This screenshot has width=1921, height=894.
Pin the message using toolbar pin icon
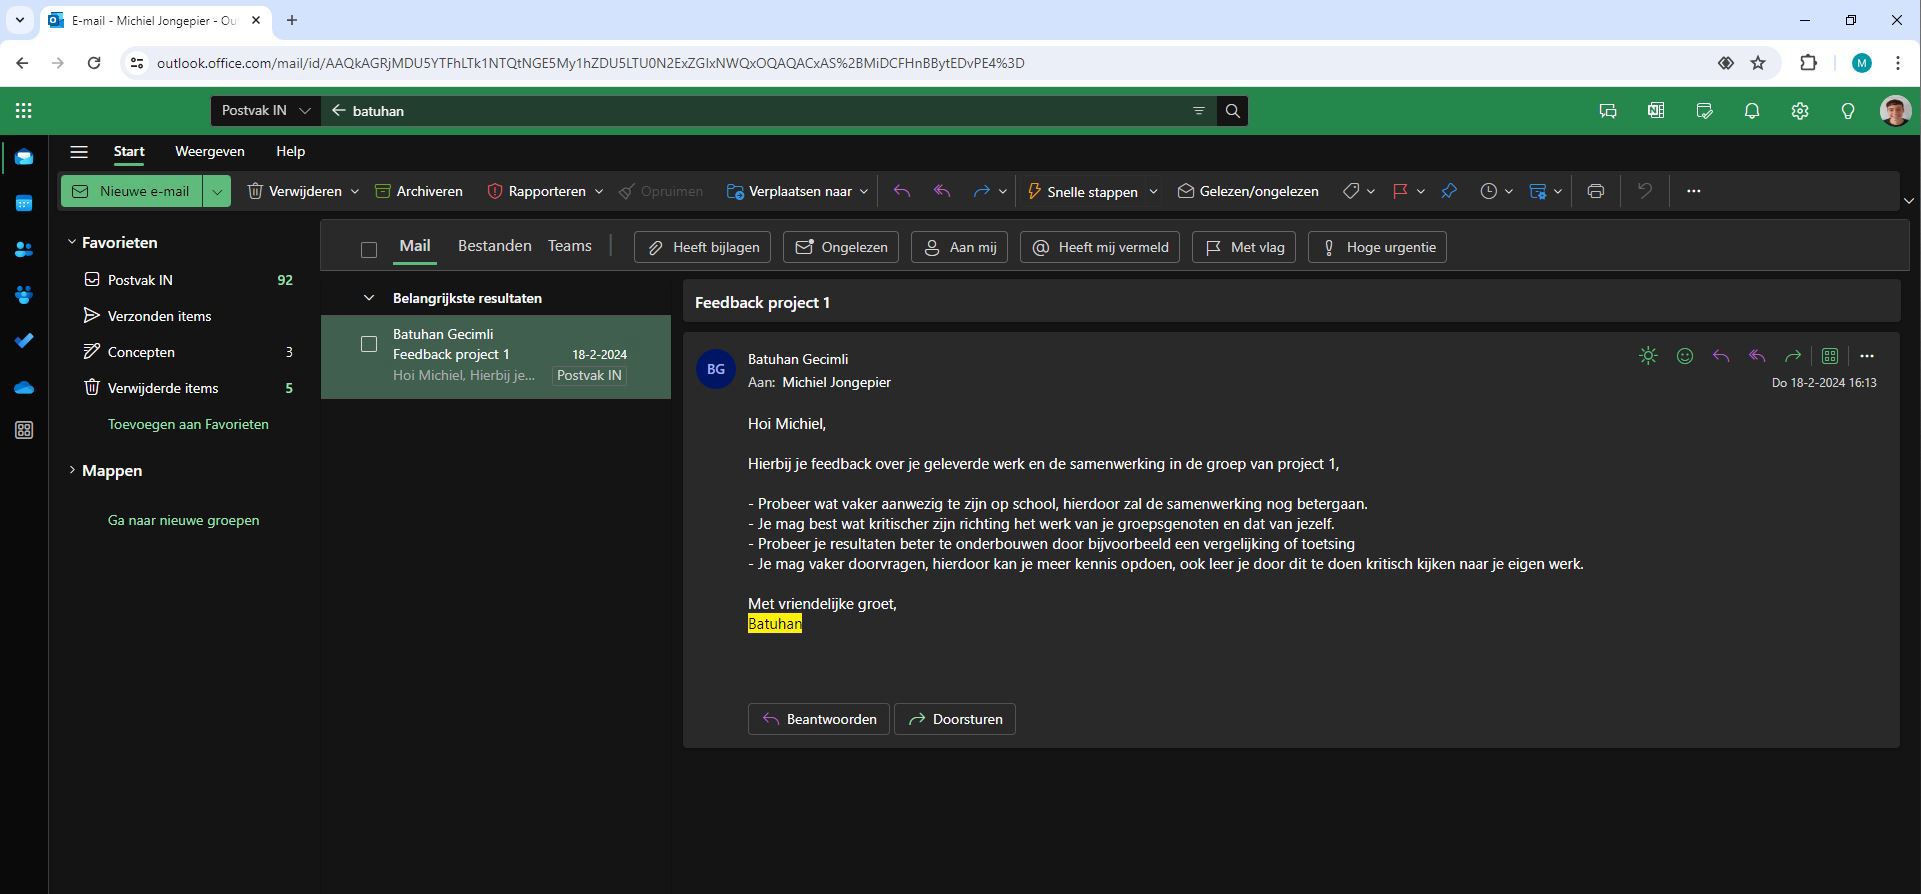pyautogui.click(x=1449, y=191)
